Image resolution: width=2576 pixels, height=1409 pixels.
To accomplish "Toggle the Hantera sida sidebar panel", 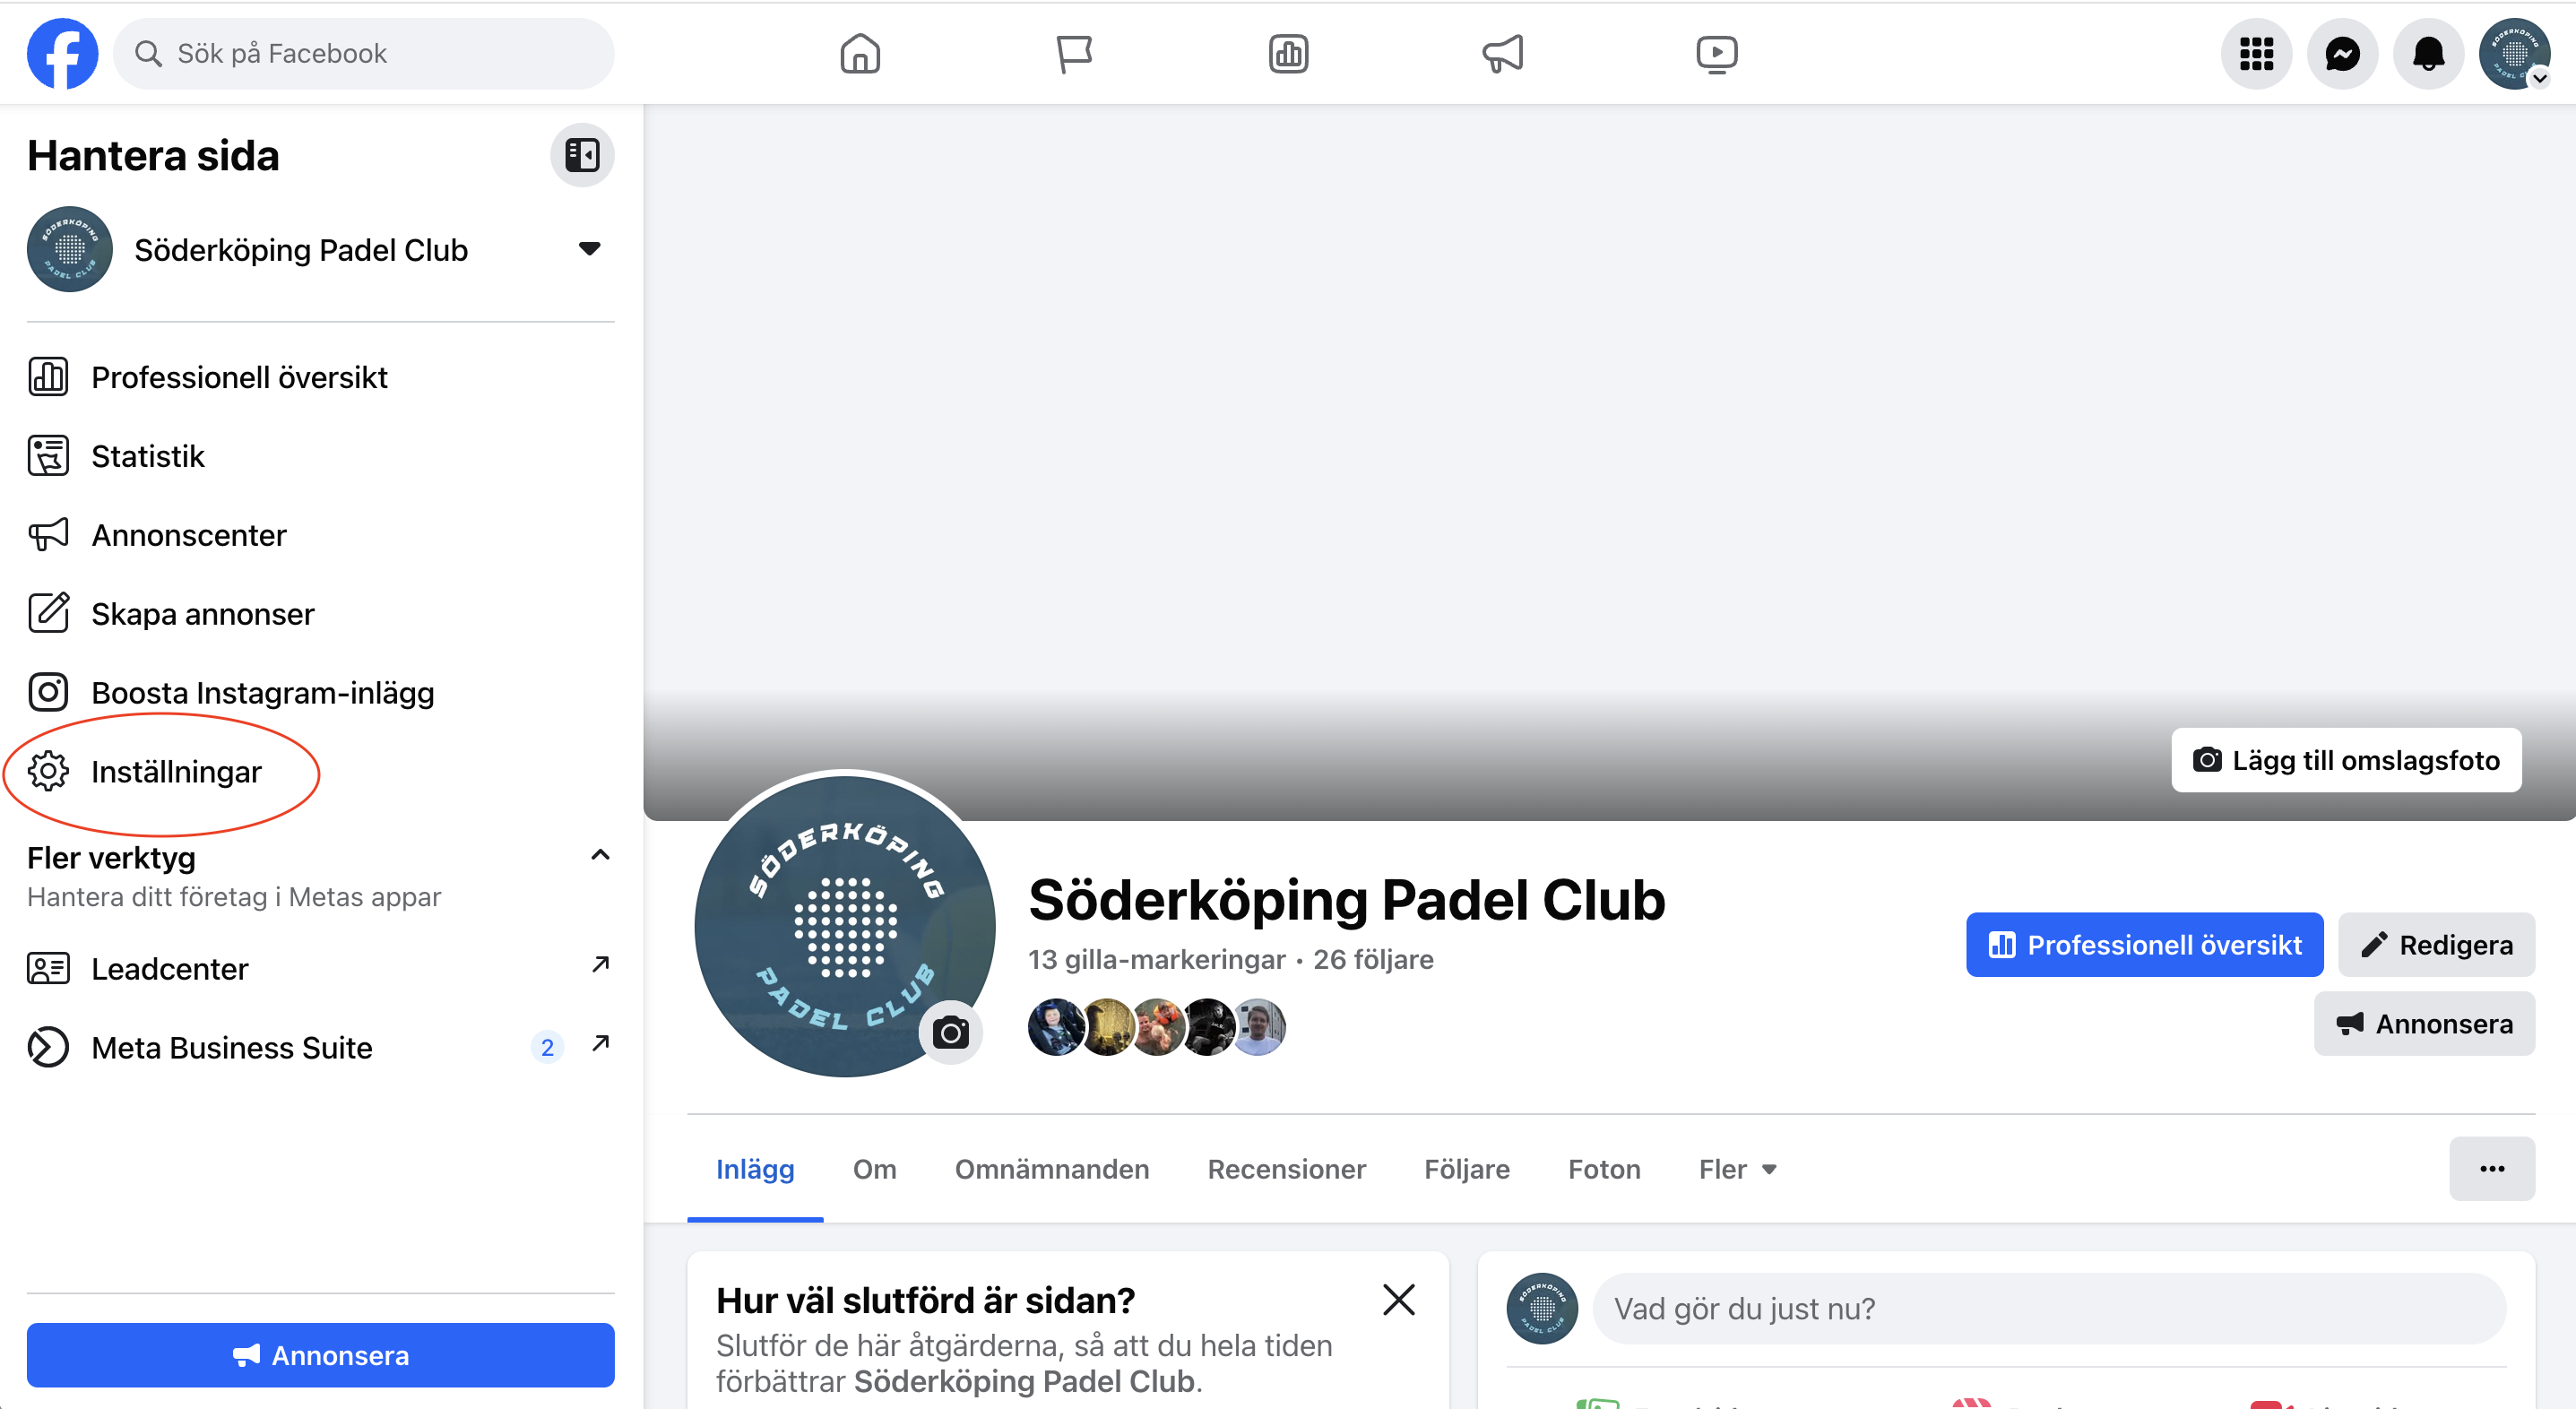I will coord(582,155).
